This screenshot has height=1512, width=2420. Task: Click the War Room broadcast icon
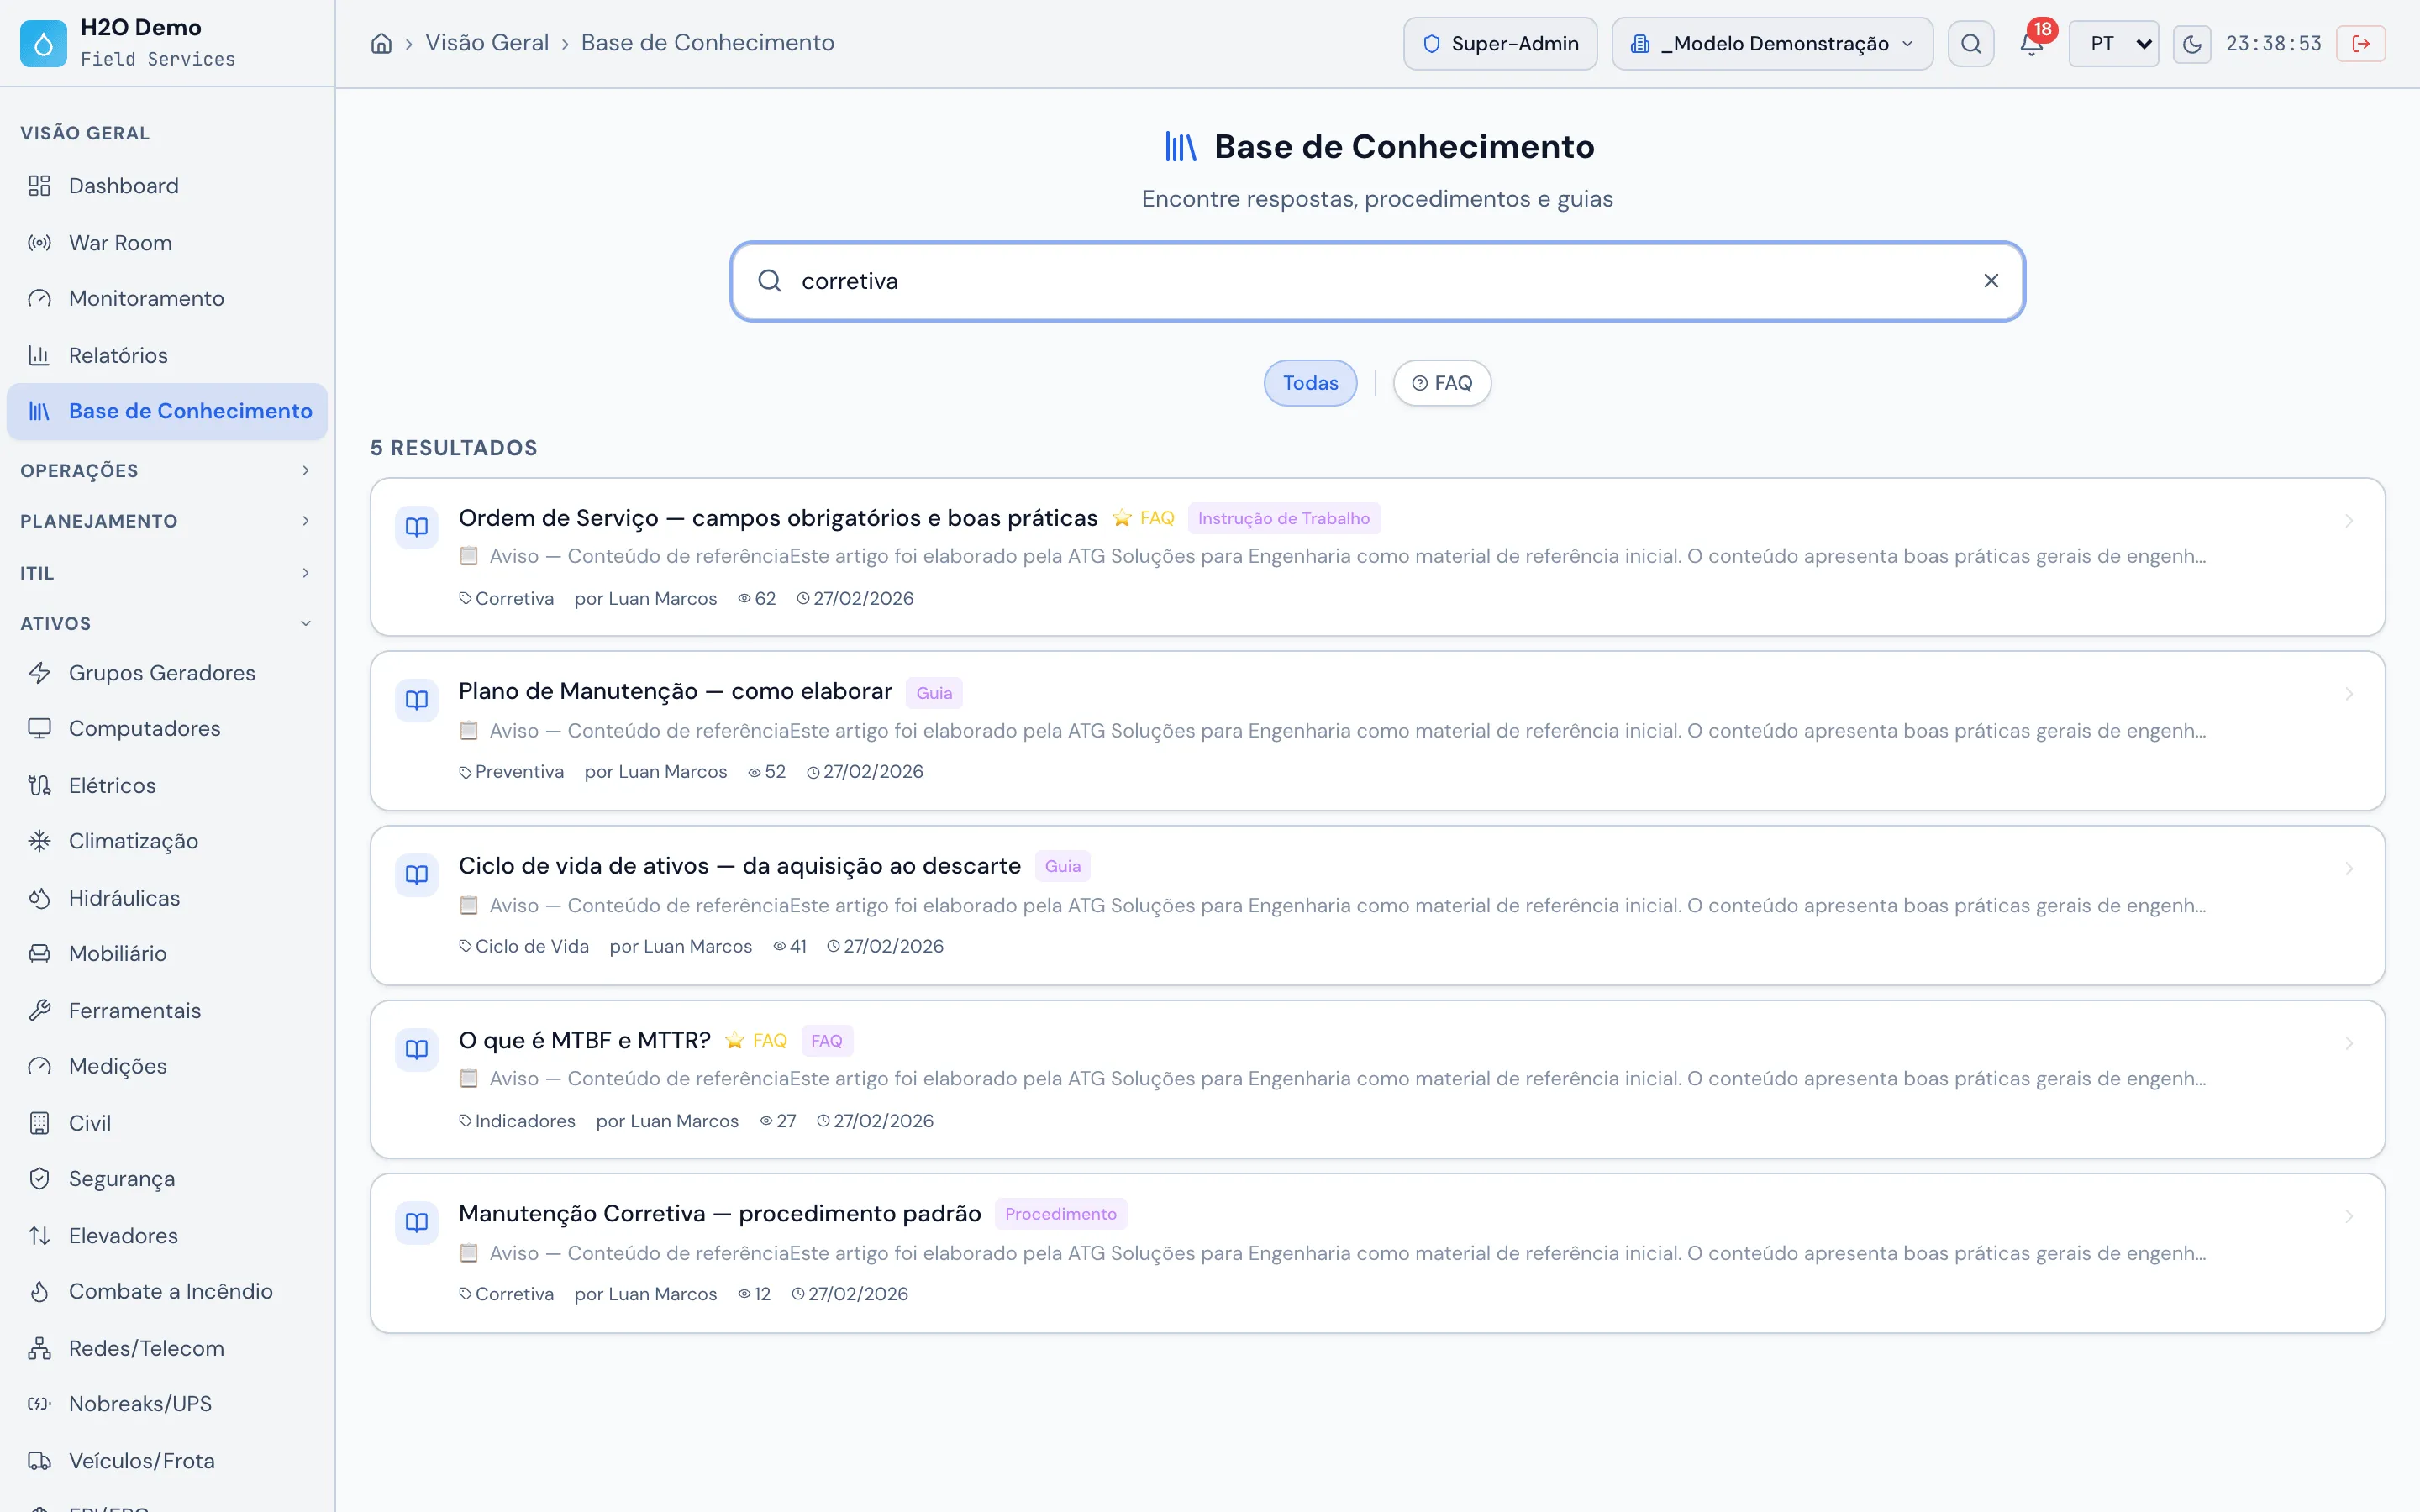click(x=39, y=243)
